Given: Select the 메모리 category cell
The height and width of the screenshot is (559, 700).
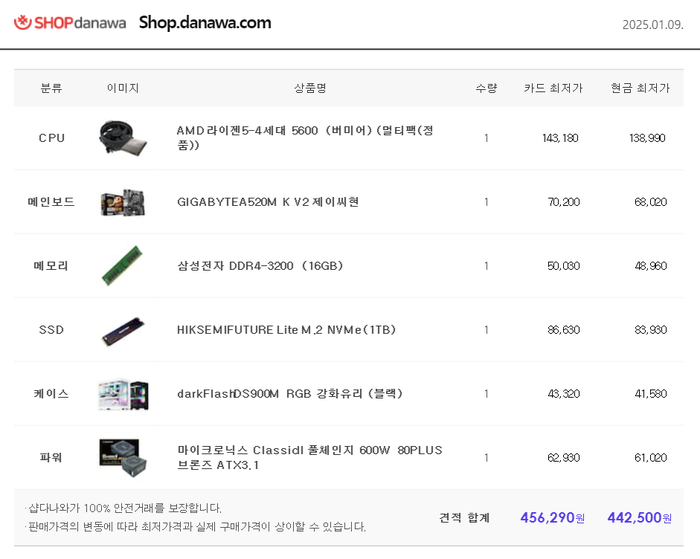Looking at the screenshot, I should point(51,266).
